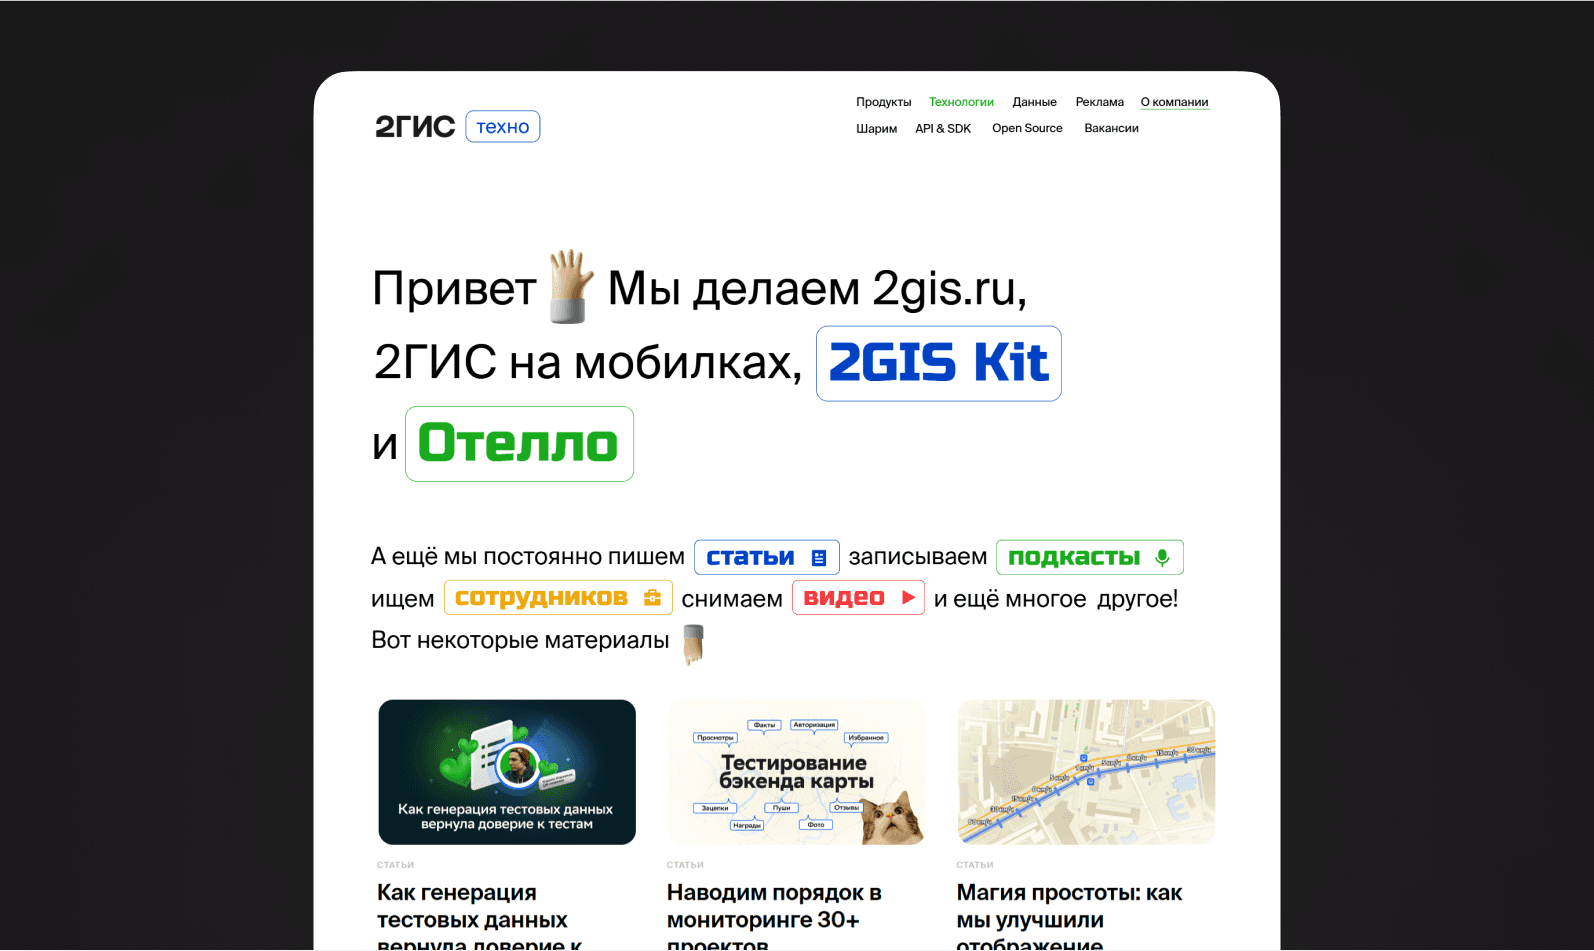Image resolution: width=1594 pixels, height=951 pixels.
Task: Click the и ещё многое другое text
Action: tap(1056, 599)
